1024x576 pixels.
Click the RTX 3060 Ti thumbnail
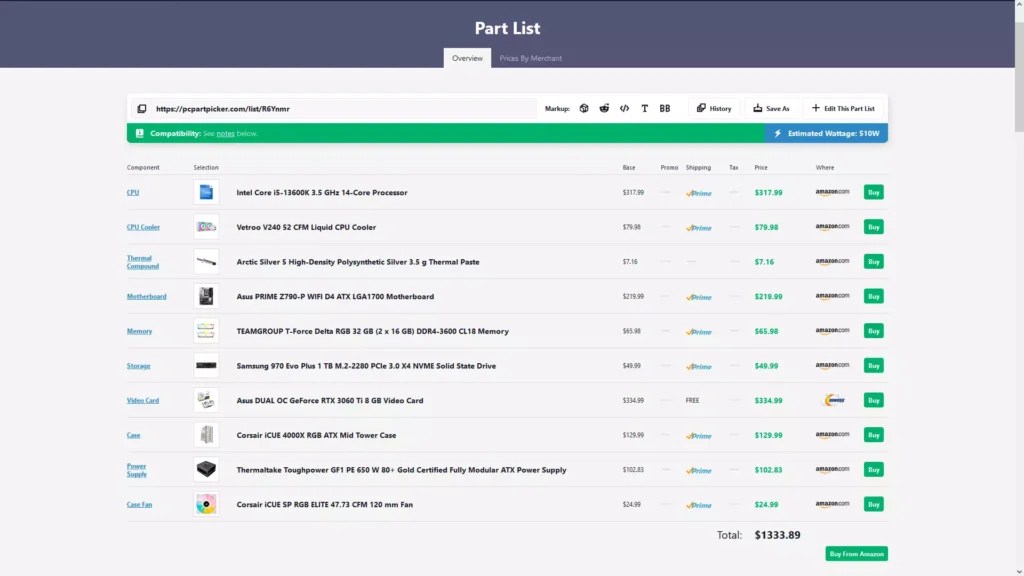(x=206, y=400)
